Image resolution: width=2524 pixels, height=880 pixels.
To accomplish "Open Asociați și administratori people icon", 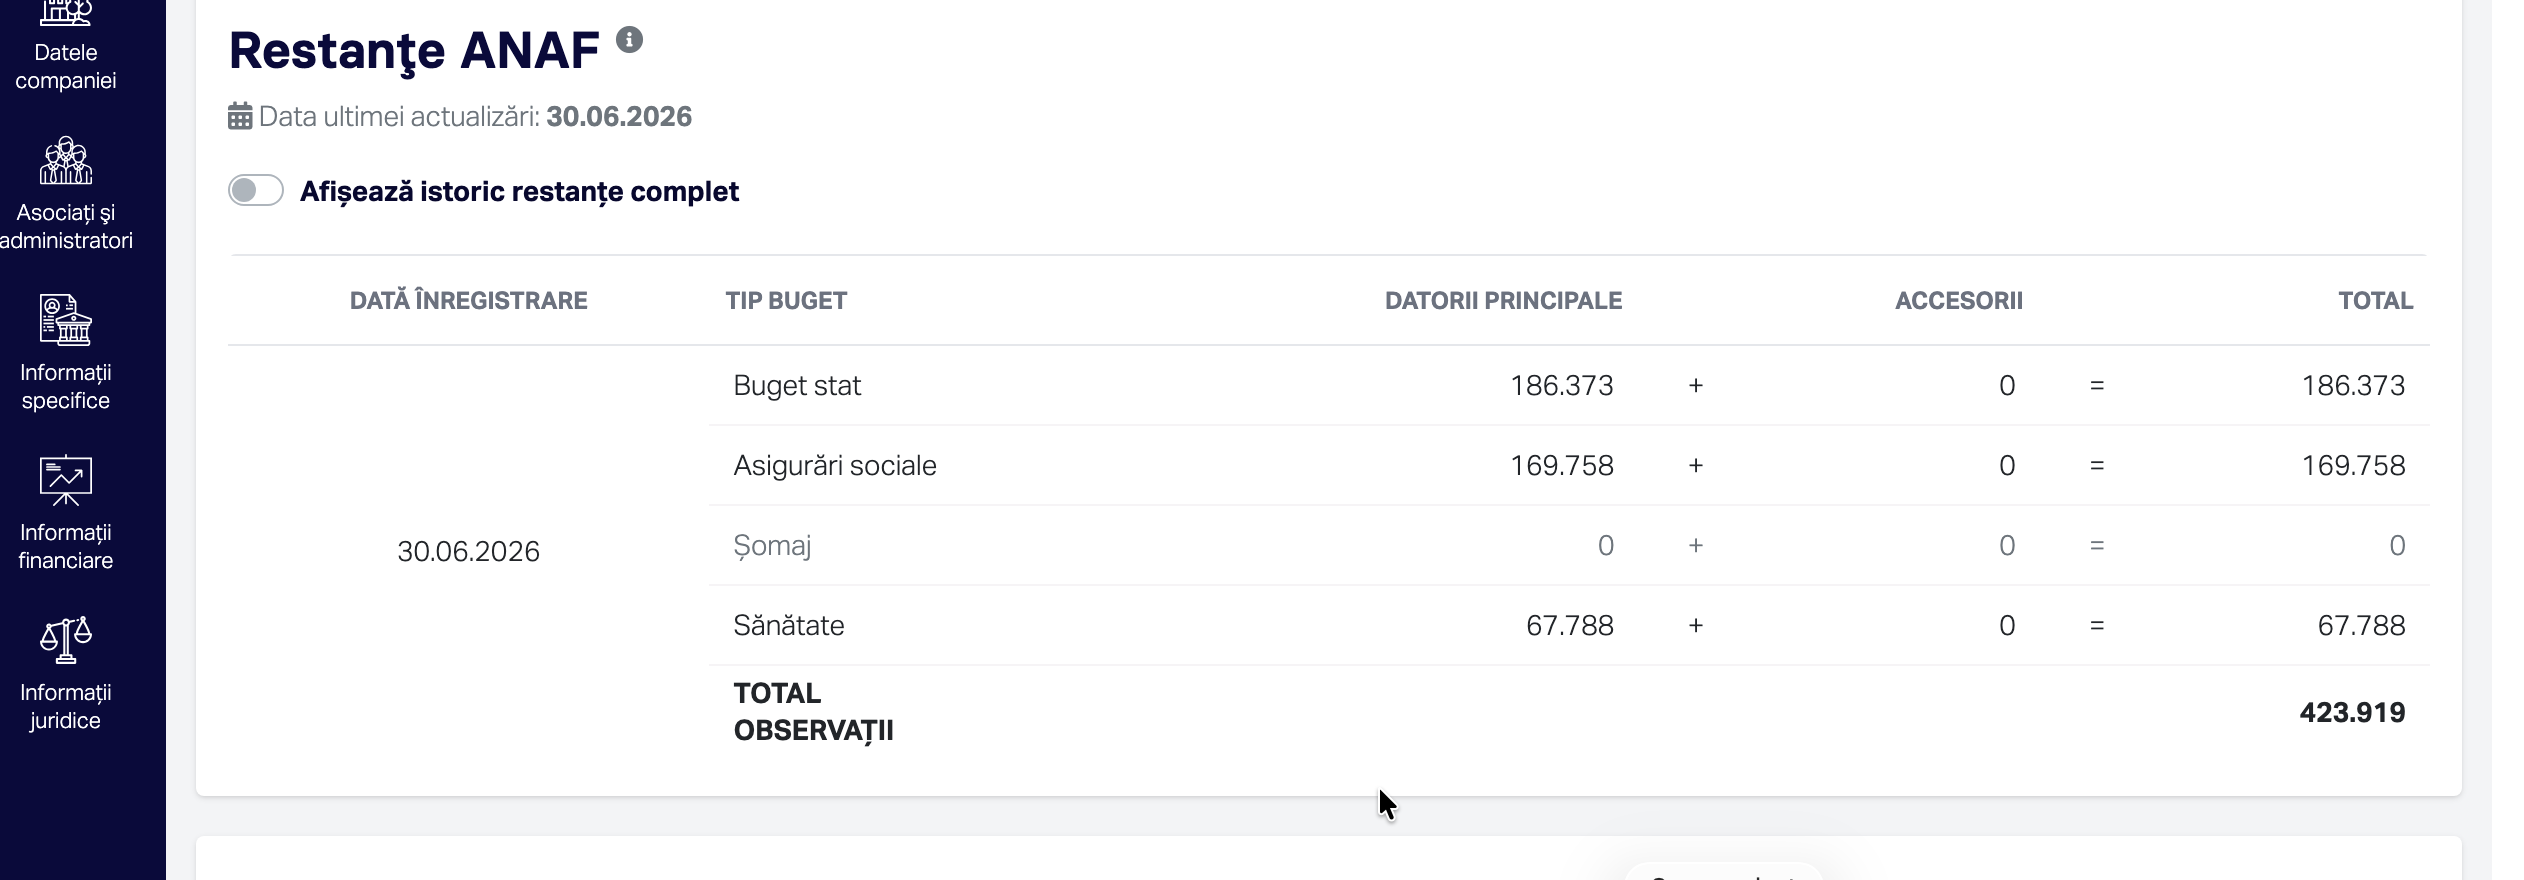I will (66, 161).
